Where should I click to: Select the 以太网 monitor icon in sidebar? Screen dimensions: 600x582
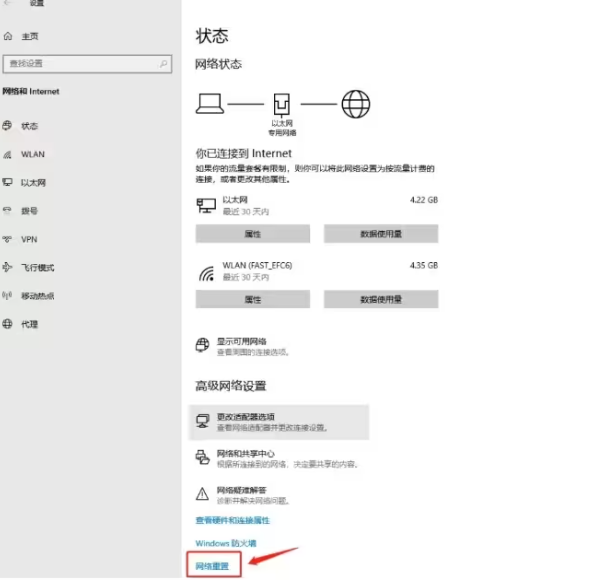pos(7,182)
